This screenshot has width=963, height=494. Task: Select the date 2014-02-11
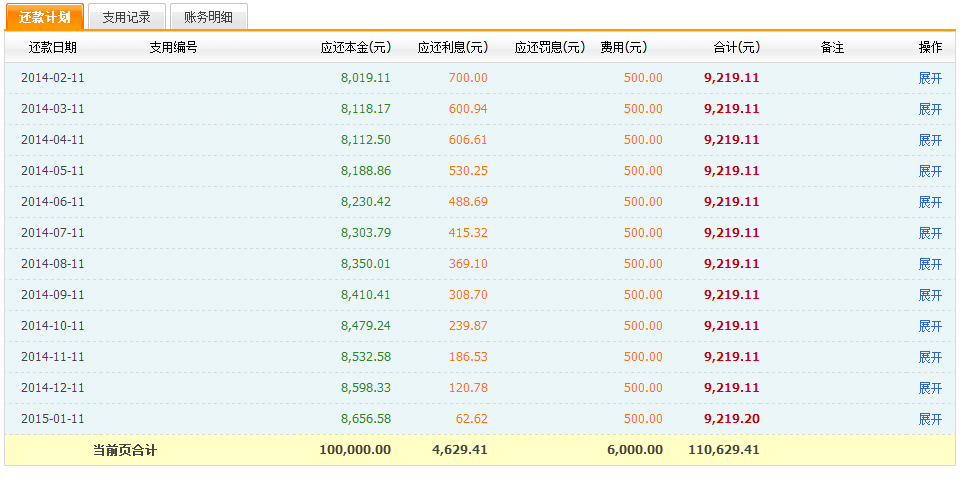coord(53,78)
